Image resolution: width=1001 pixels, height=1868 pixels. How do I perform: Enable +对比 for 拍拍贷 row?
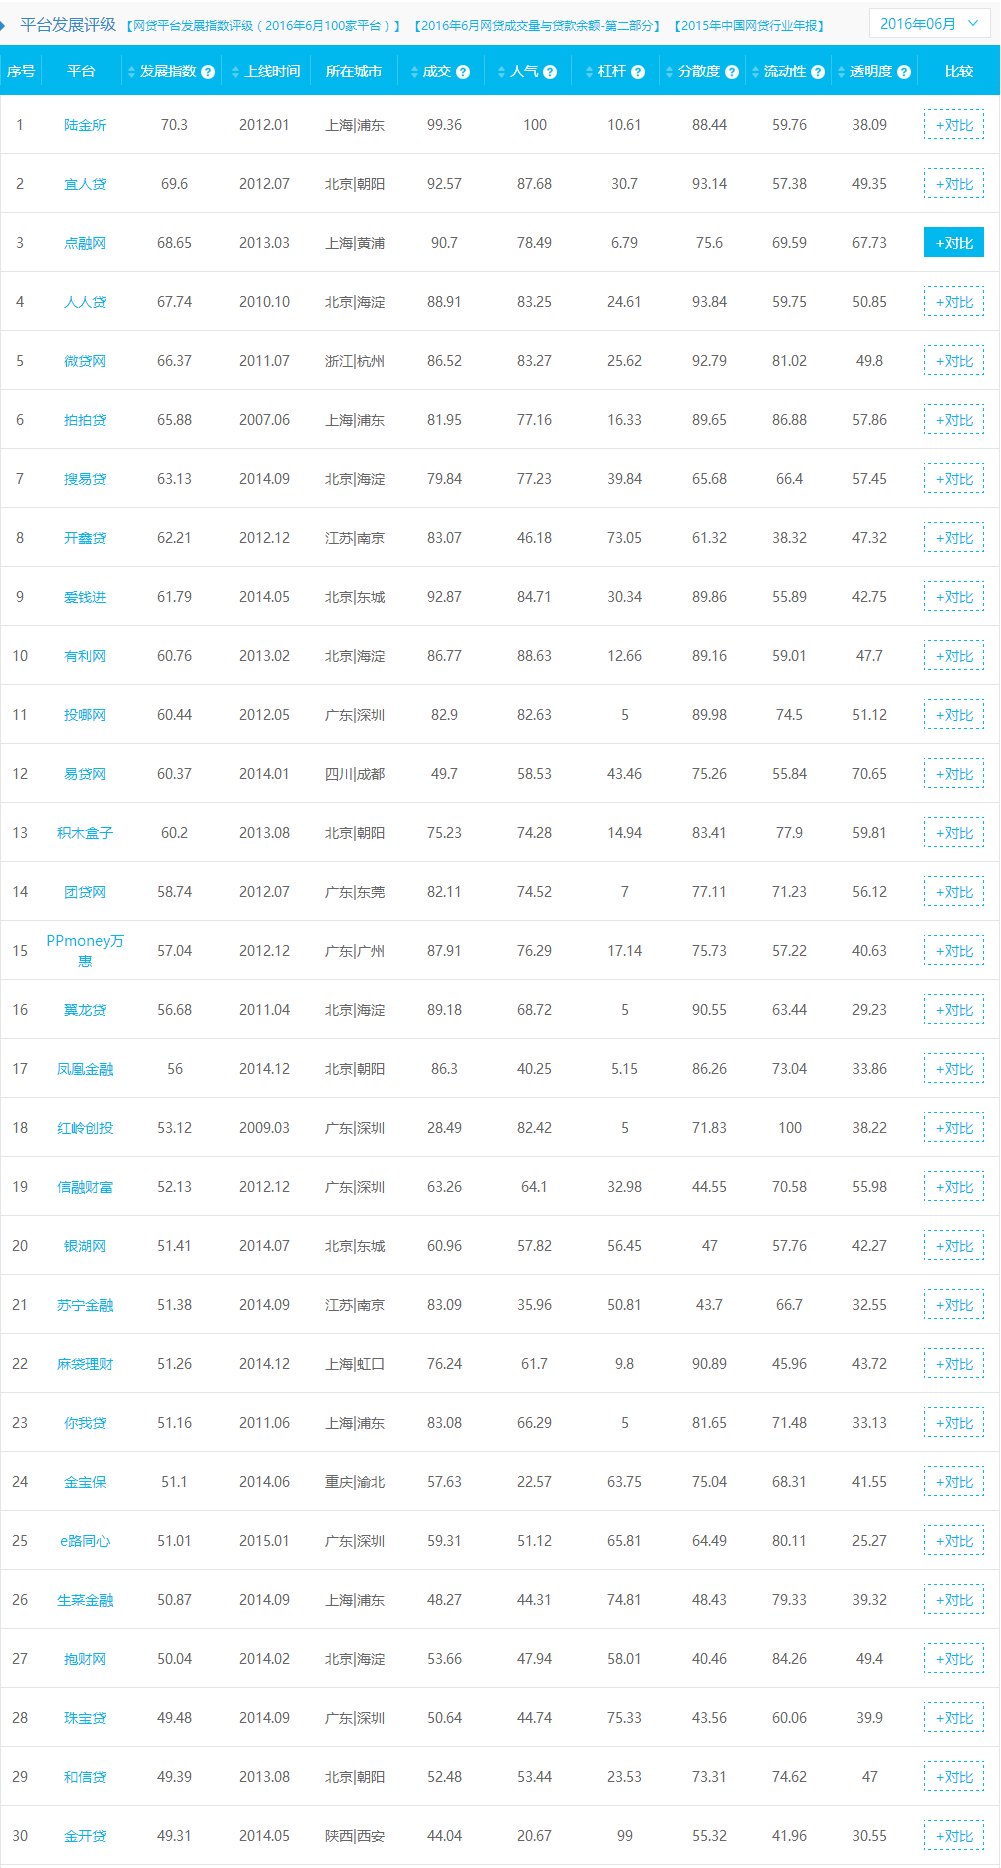(954, 420)
